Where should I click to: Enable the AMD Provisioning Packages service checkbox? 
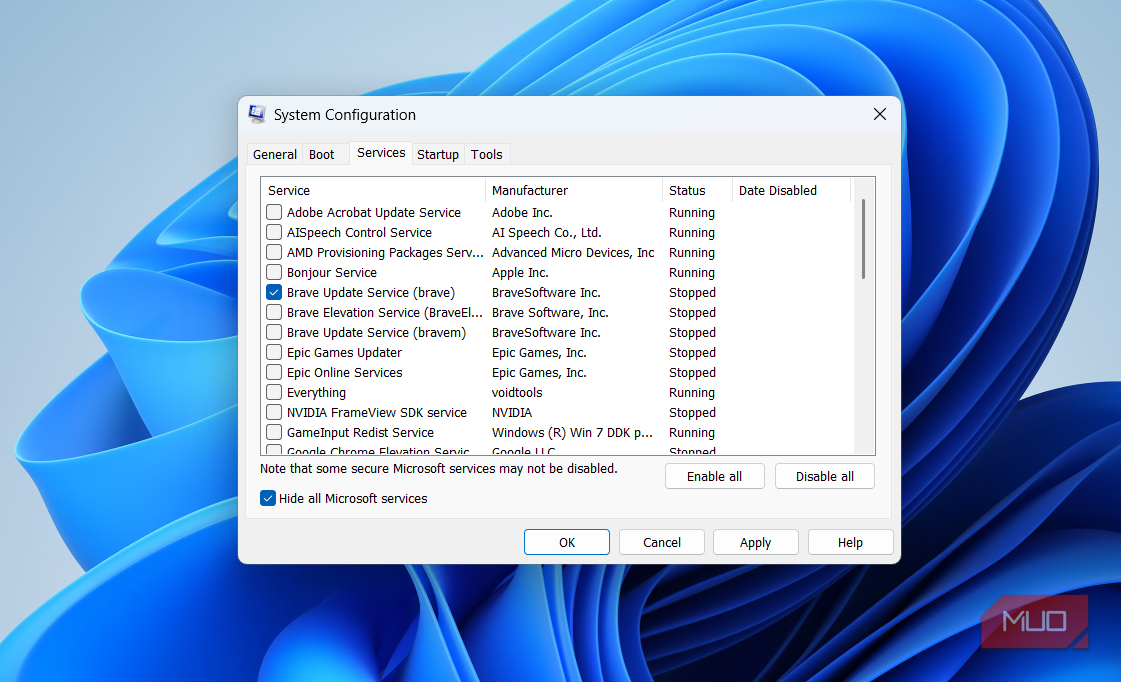(274, 252)
